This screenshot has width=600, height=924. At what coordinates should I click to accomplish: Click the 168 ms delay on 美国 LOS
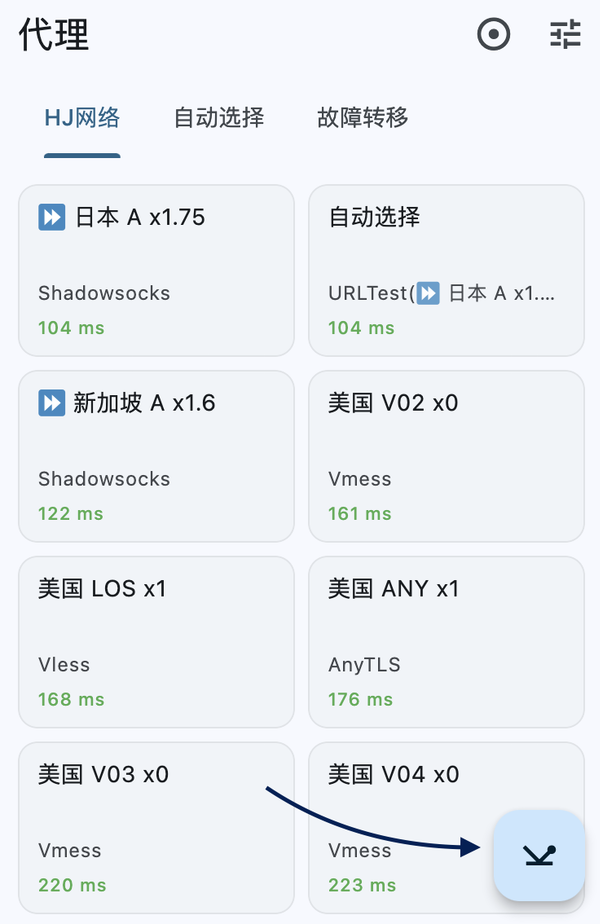[71, 700]
